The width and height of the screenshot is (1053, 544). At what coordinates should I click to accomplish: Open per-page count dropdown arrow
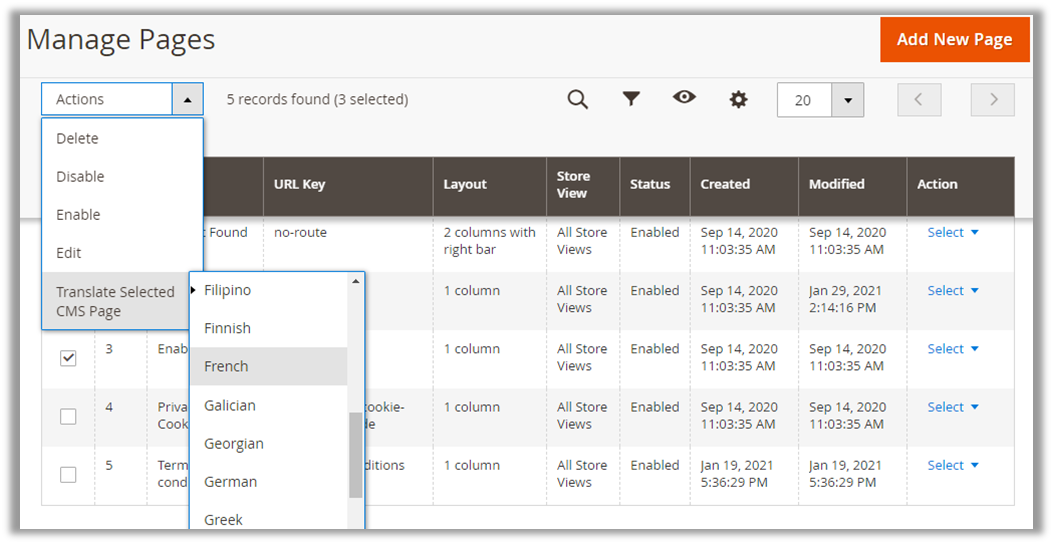click(847, 100)
